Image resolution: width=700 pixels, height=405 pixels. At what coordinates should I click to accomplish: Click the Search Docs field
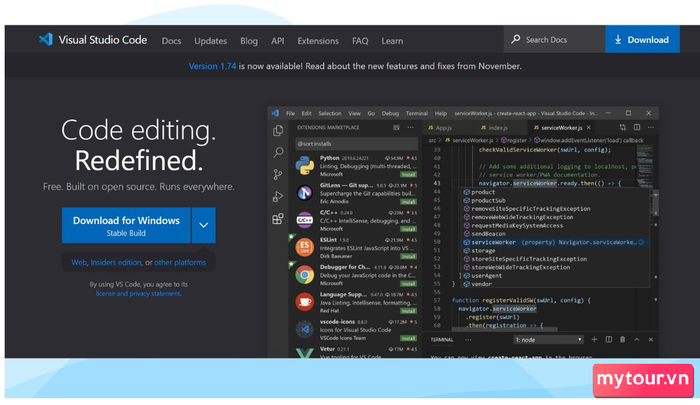(x=554, y=39)
